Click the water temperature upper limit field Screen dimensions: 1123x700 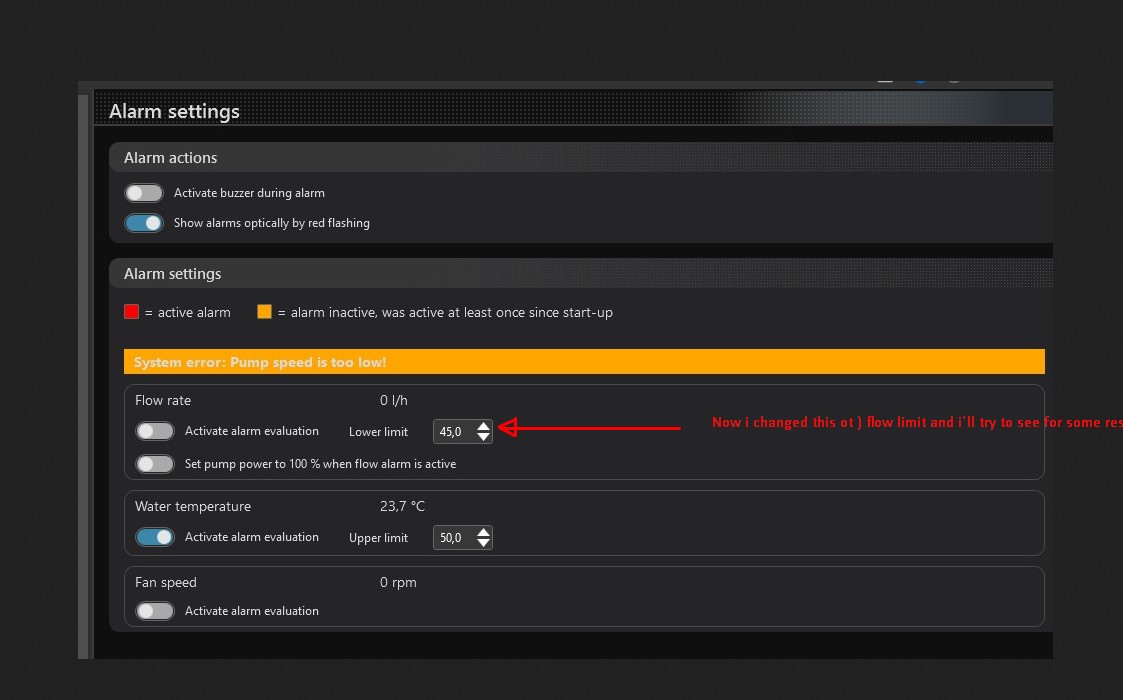tap(452, 538)
